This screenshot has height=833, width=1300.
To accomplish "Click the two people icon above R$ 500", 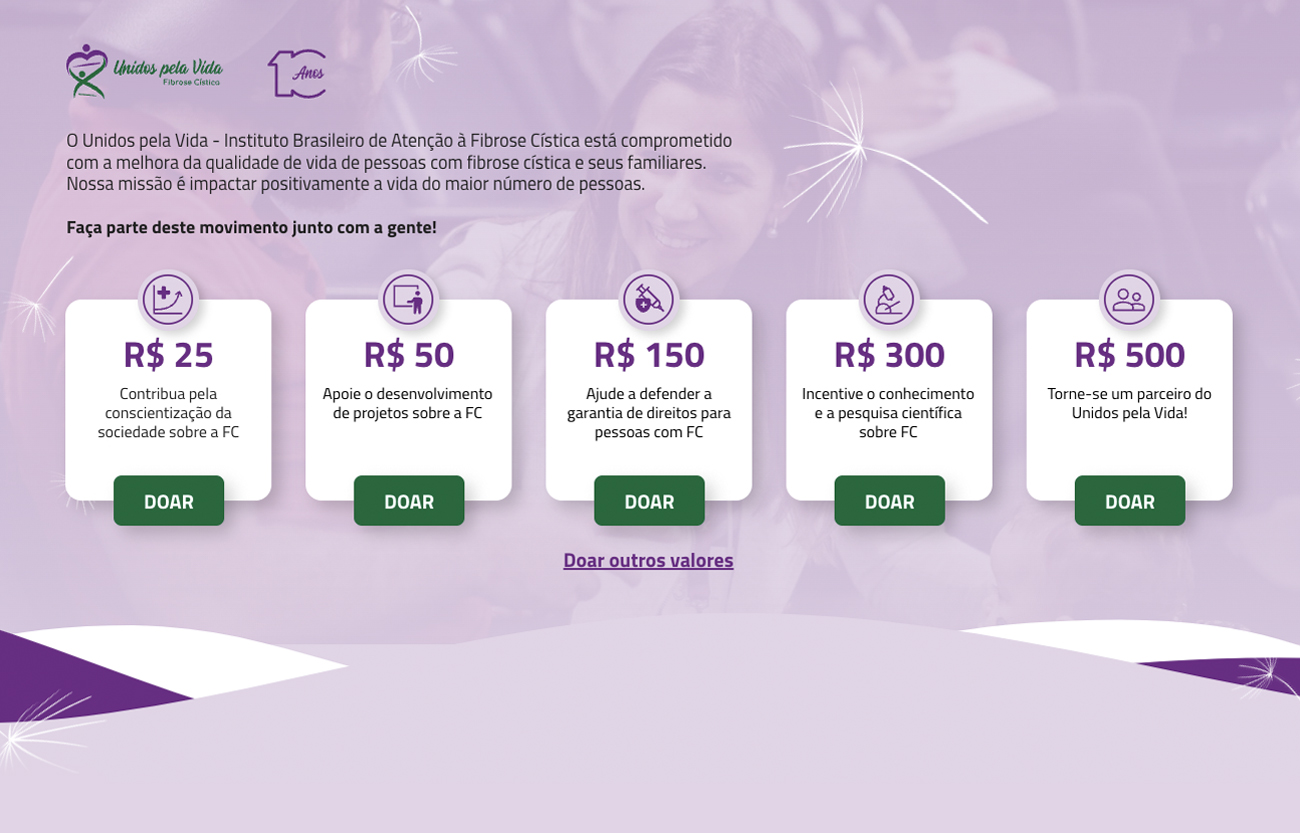I will tap(1129, 299).
